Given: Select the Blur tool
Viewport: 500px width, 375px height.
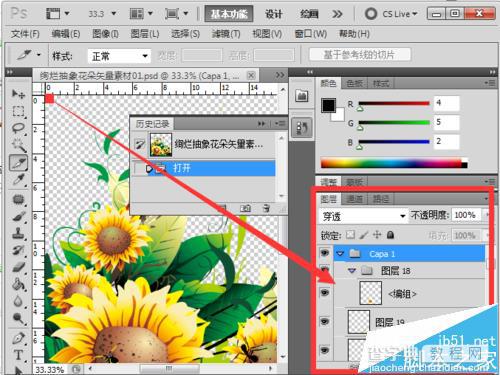Looking at the screenshot, I should (18, 301).
